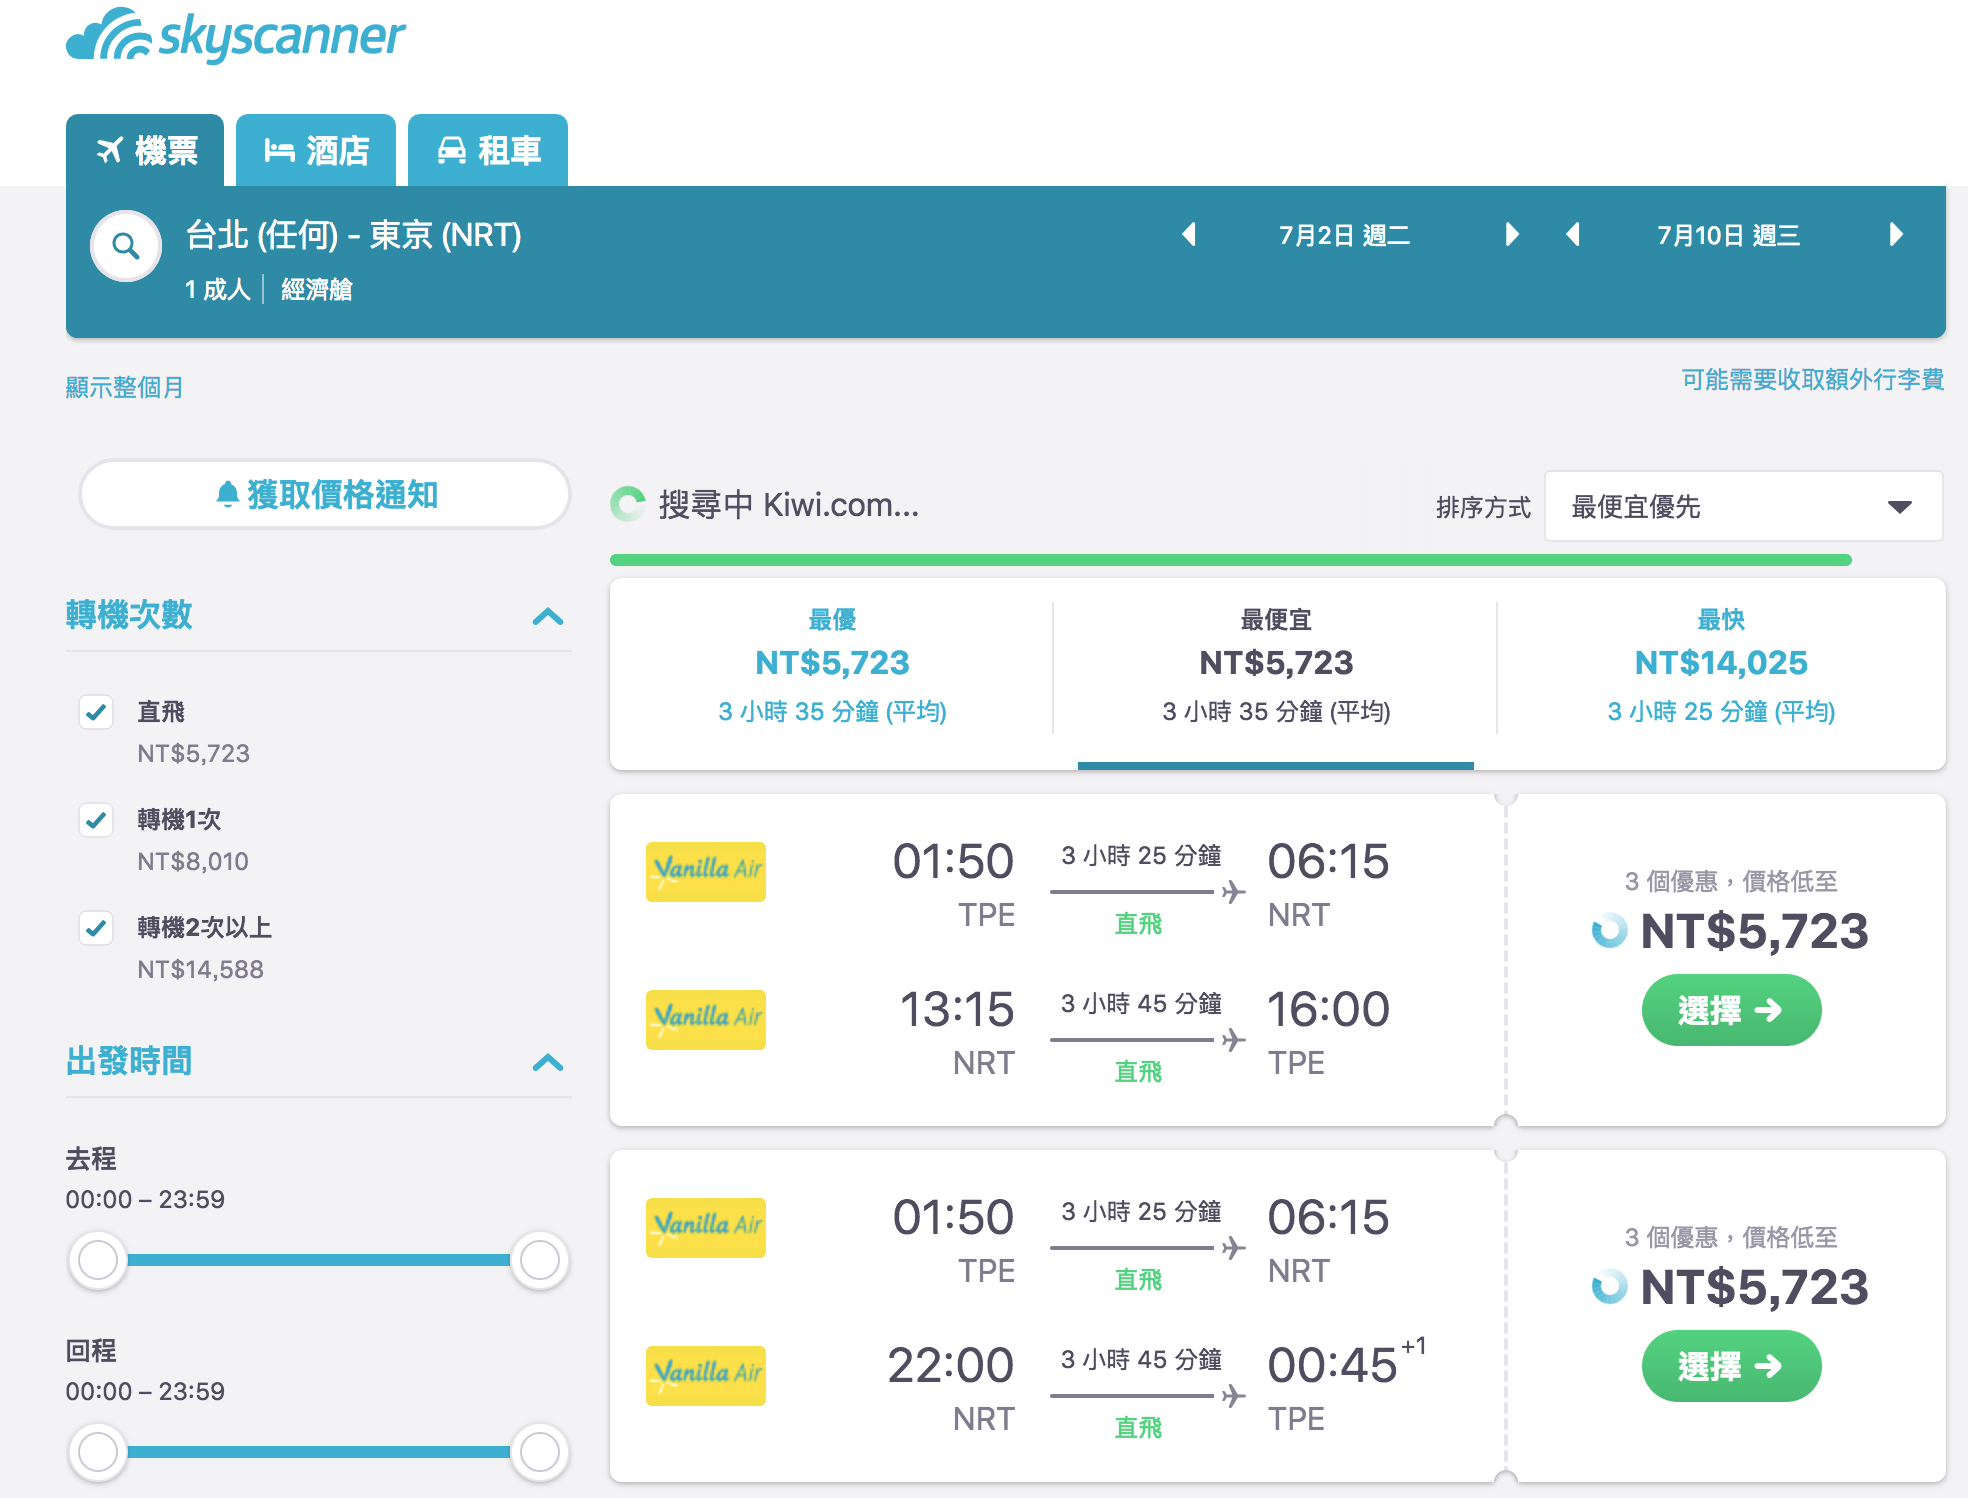
Task: Click NT$5,723 price in first result
Action: tap(1754, 931)
